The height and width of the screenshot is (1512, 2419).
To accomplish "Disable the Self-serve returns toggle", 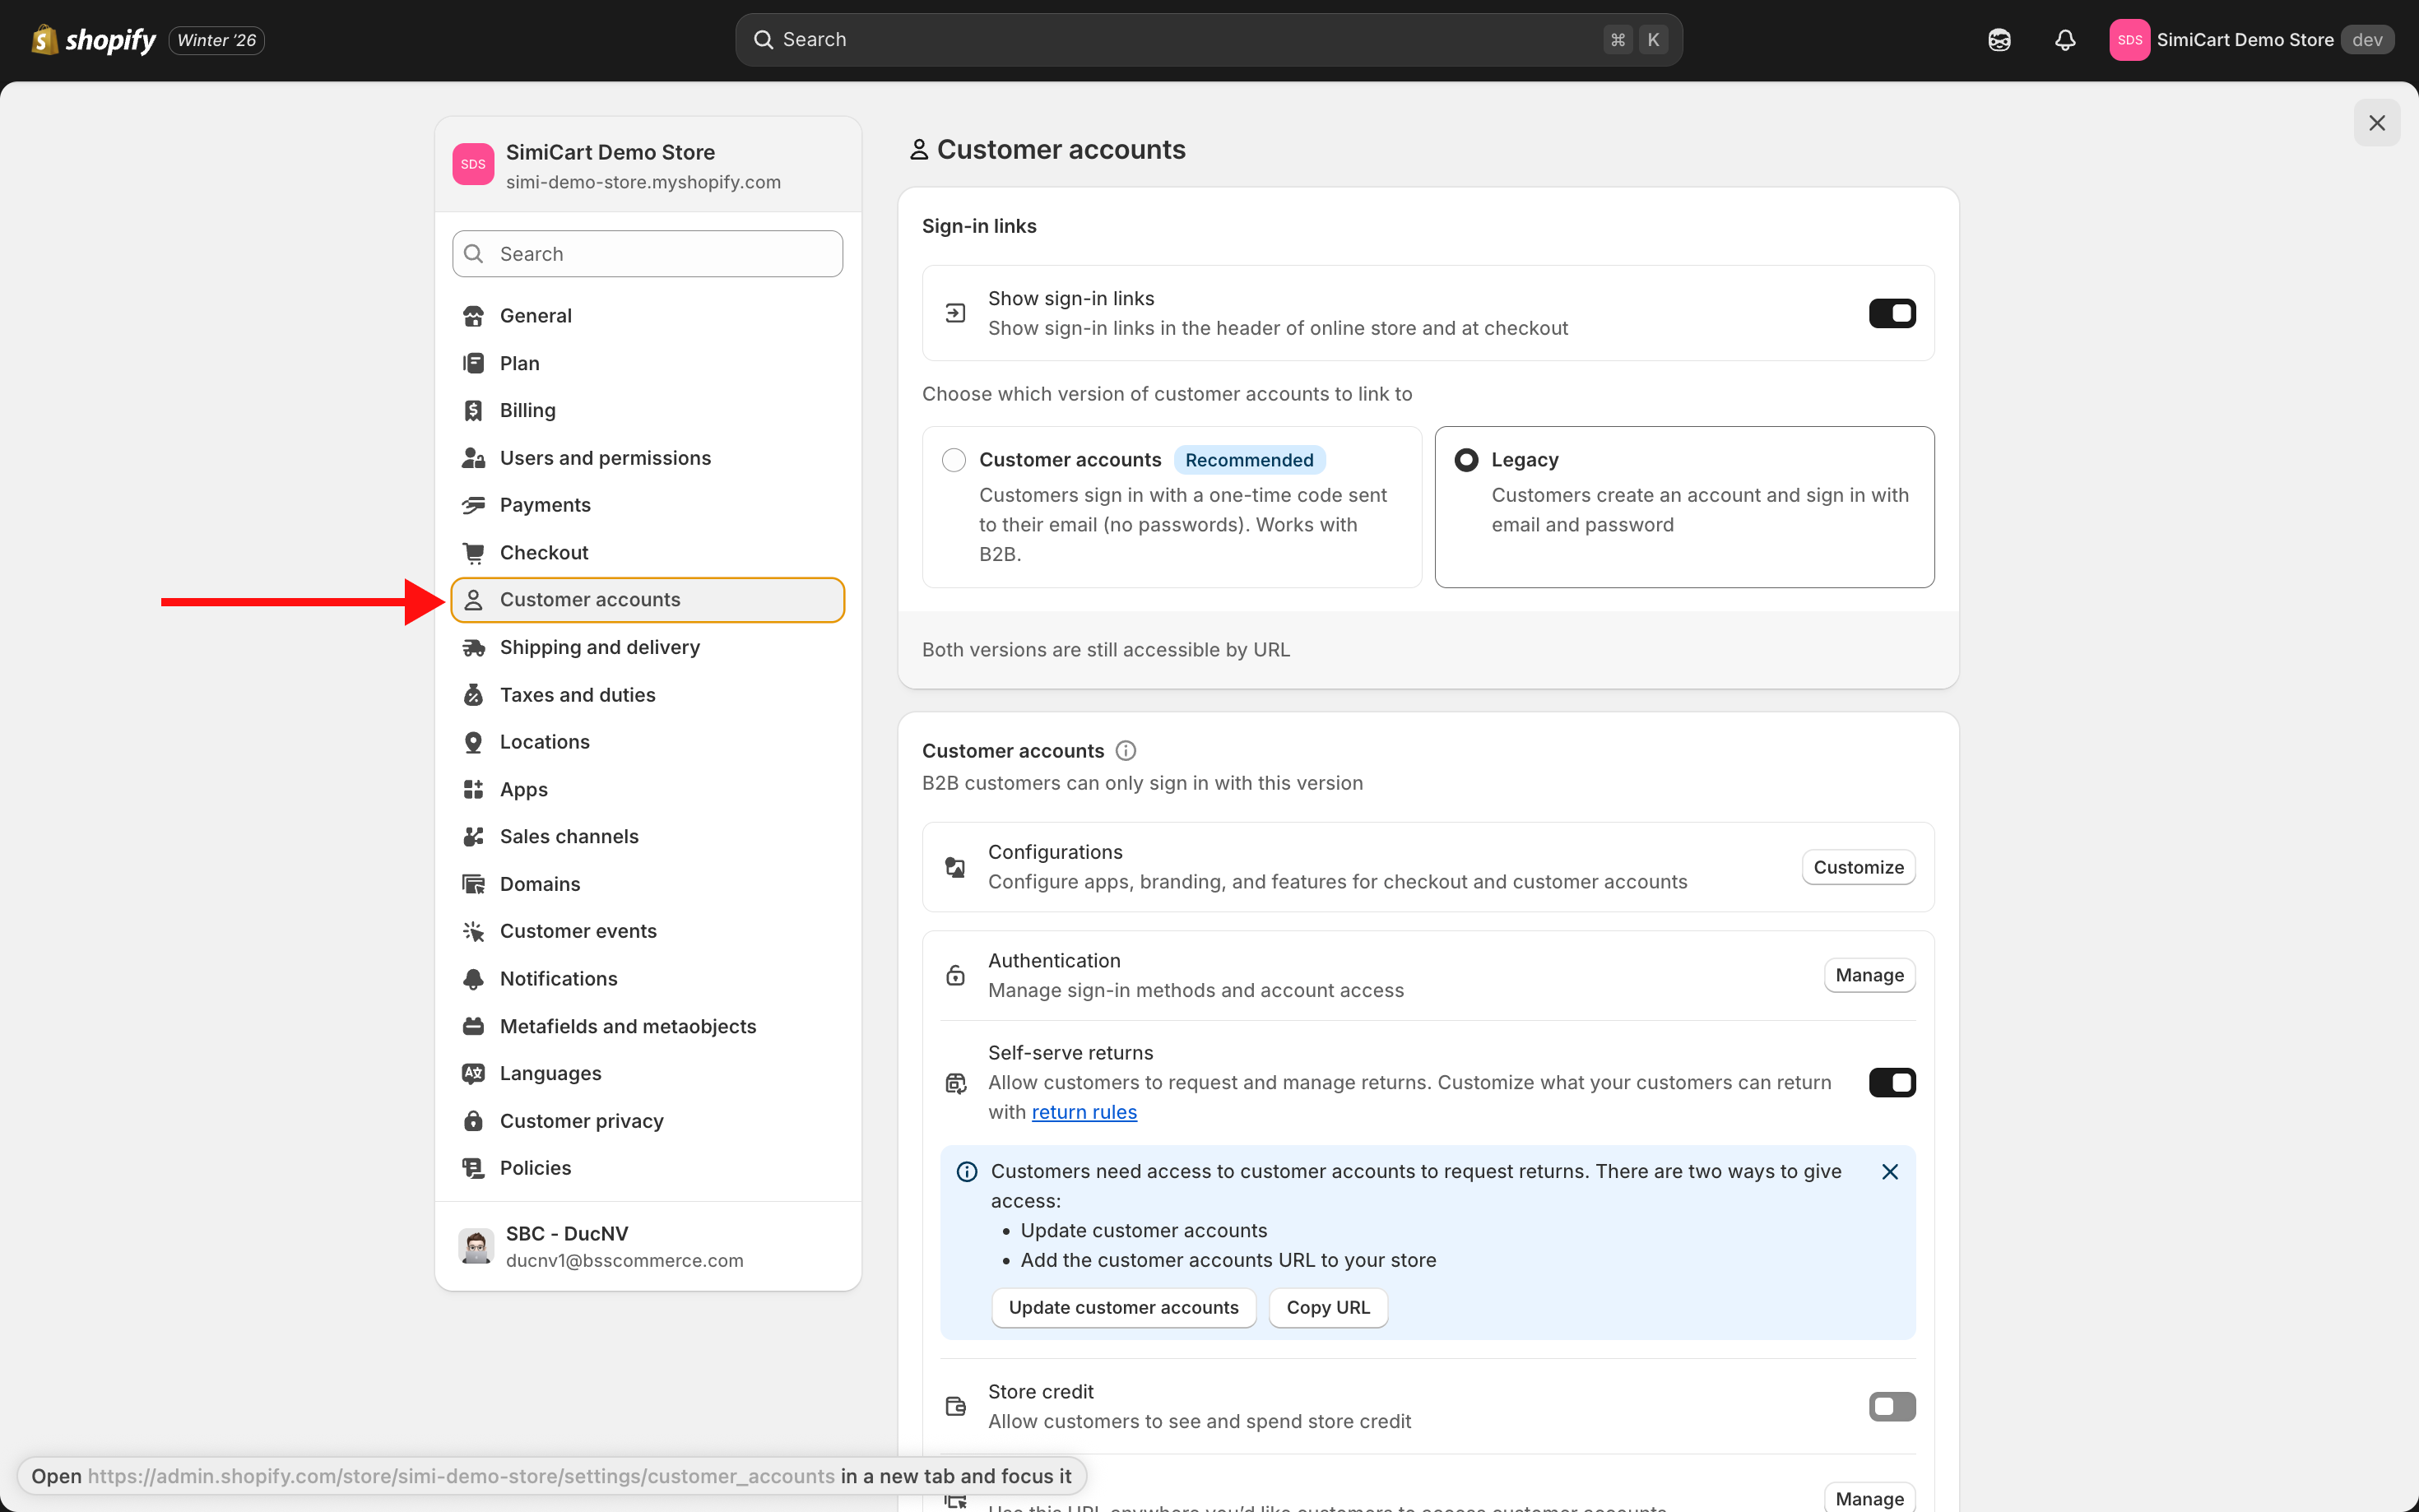I will [1891, 1083].
